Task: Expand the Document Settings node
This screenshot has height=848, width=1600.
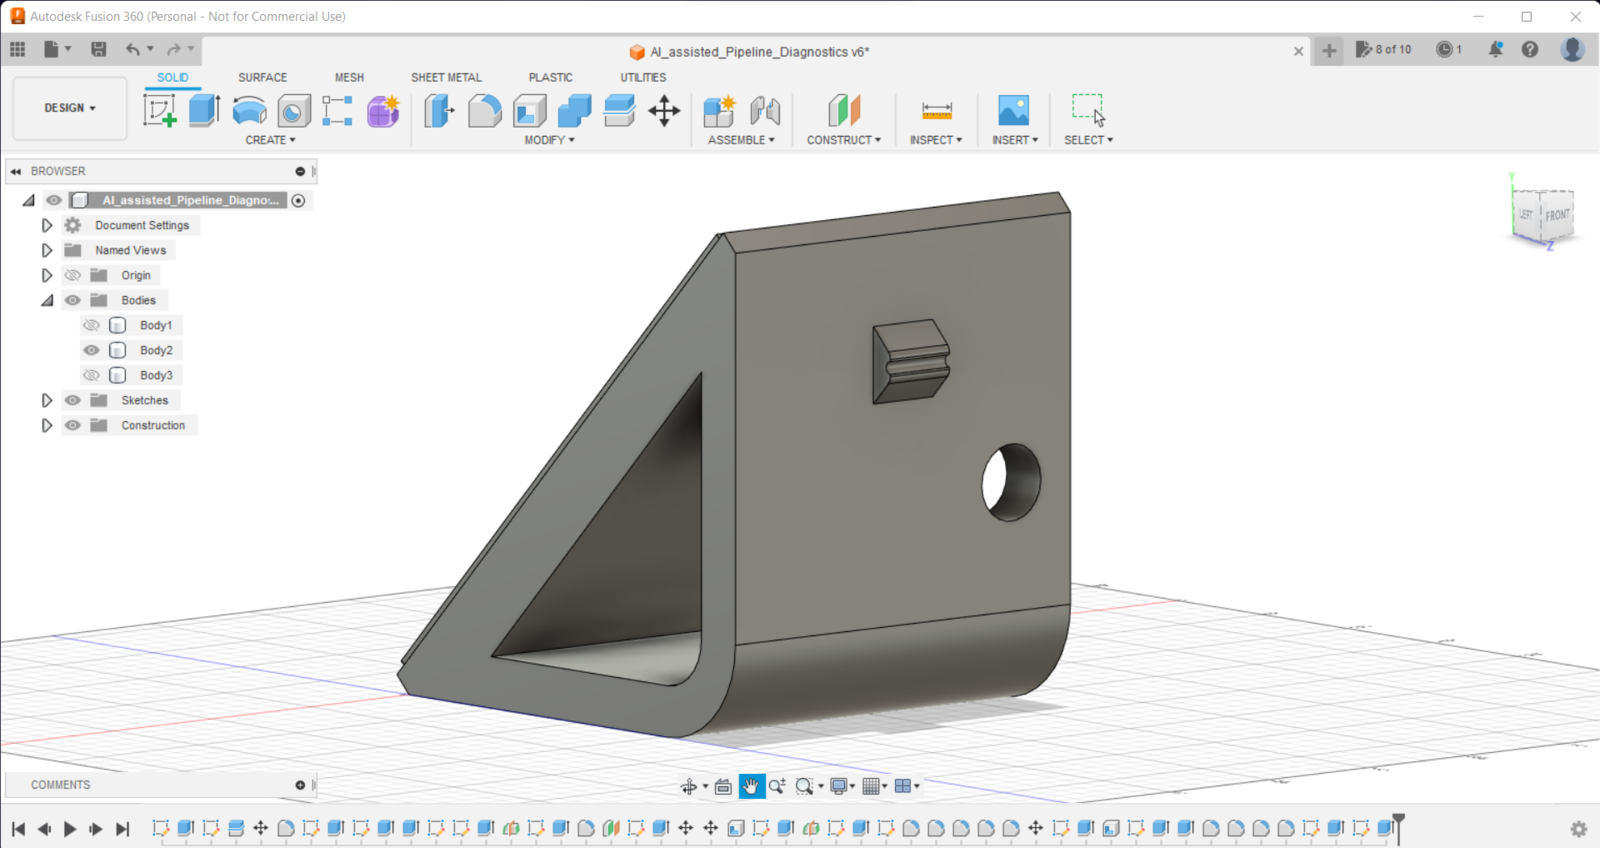Action: point(47,225)
